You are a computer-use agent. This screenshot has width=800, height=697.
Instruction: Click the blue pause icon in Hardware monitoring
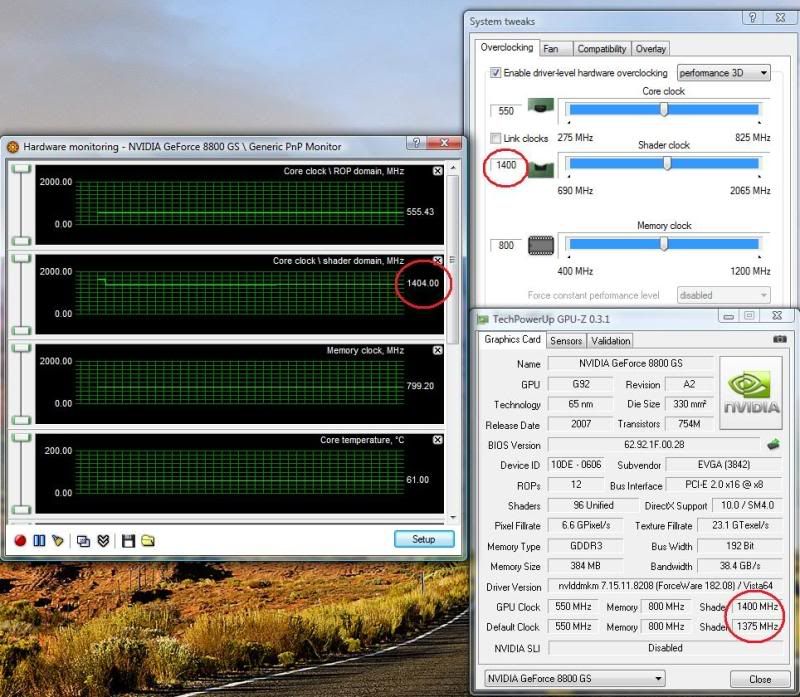click(x=39, y=540)
